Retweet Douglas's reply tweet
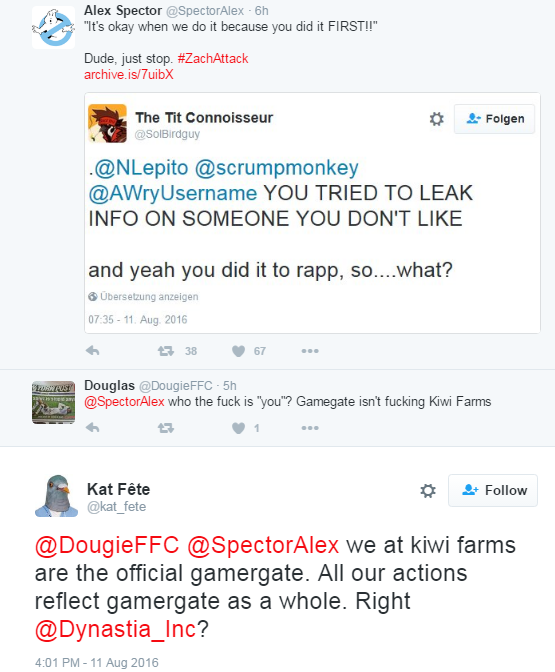 coord(165,428)
